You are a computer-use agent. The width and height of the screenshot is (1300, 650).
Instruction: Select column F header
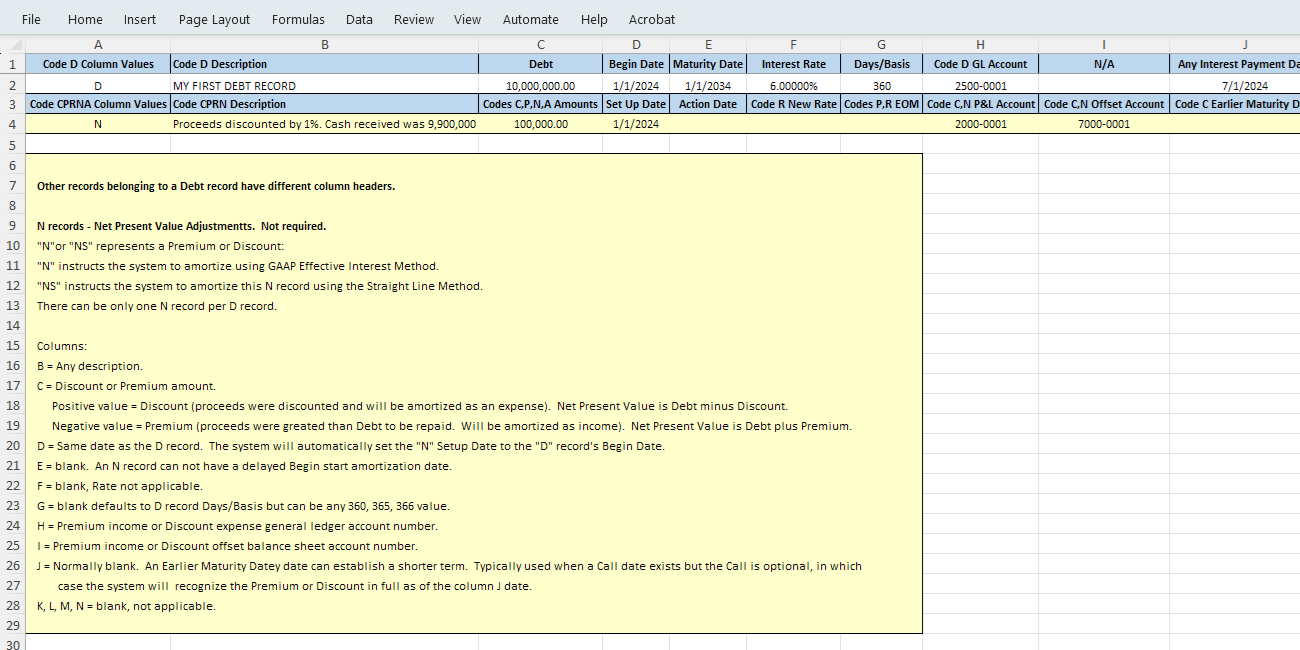click(794, 44)
